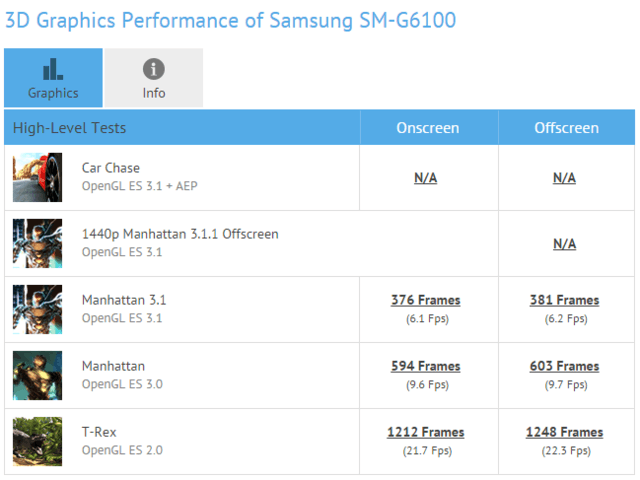Click the Offscreen column header
The height and width of the screenshot is (480, 640).
[566, 128]
